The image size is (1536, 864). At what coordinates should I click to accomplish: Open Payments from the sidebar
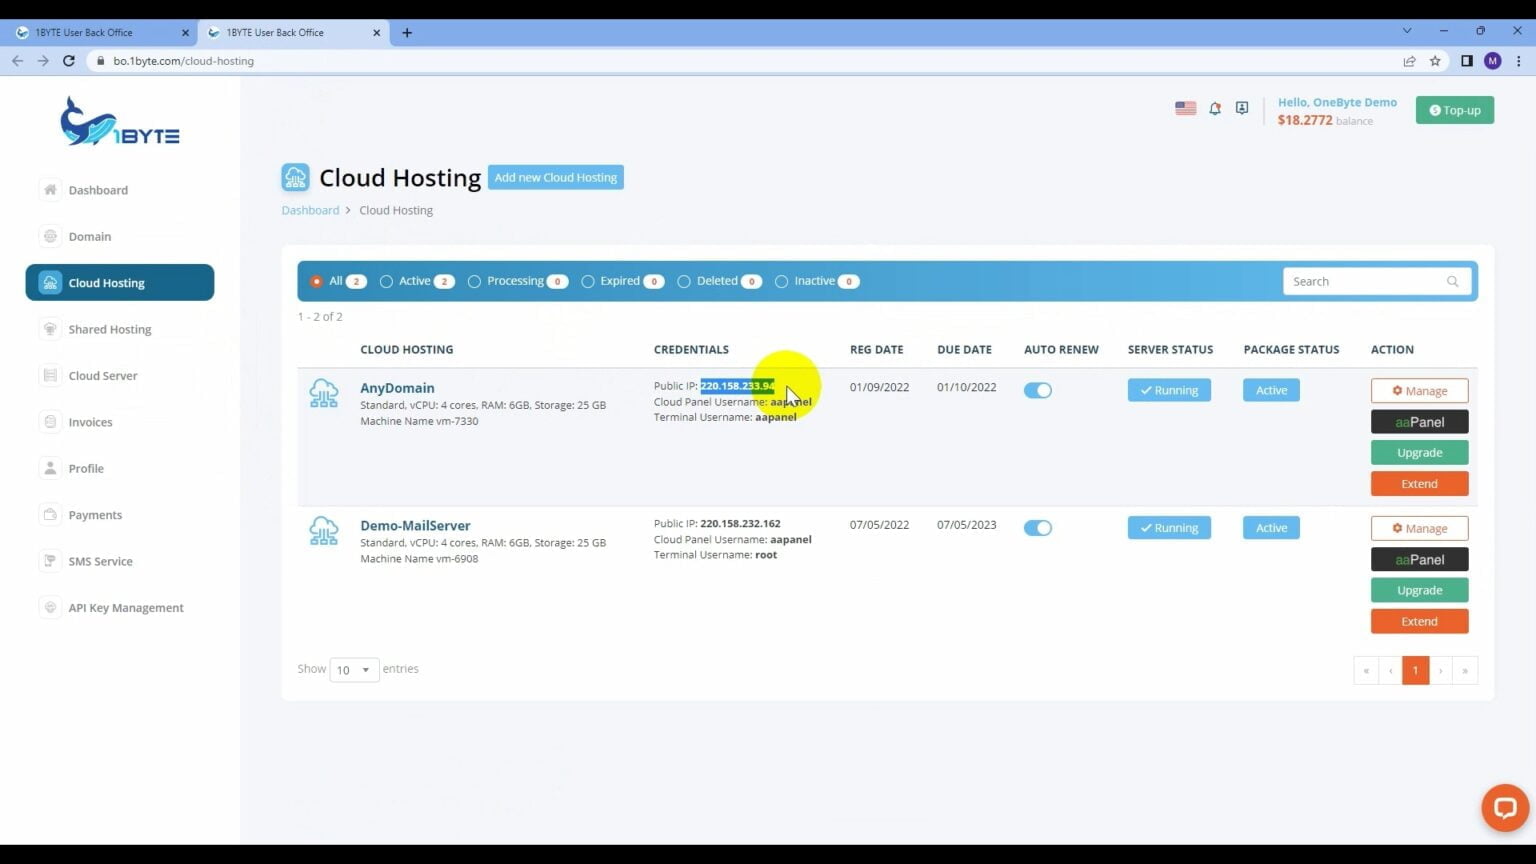click(x=95, y=514)
